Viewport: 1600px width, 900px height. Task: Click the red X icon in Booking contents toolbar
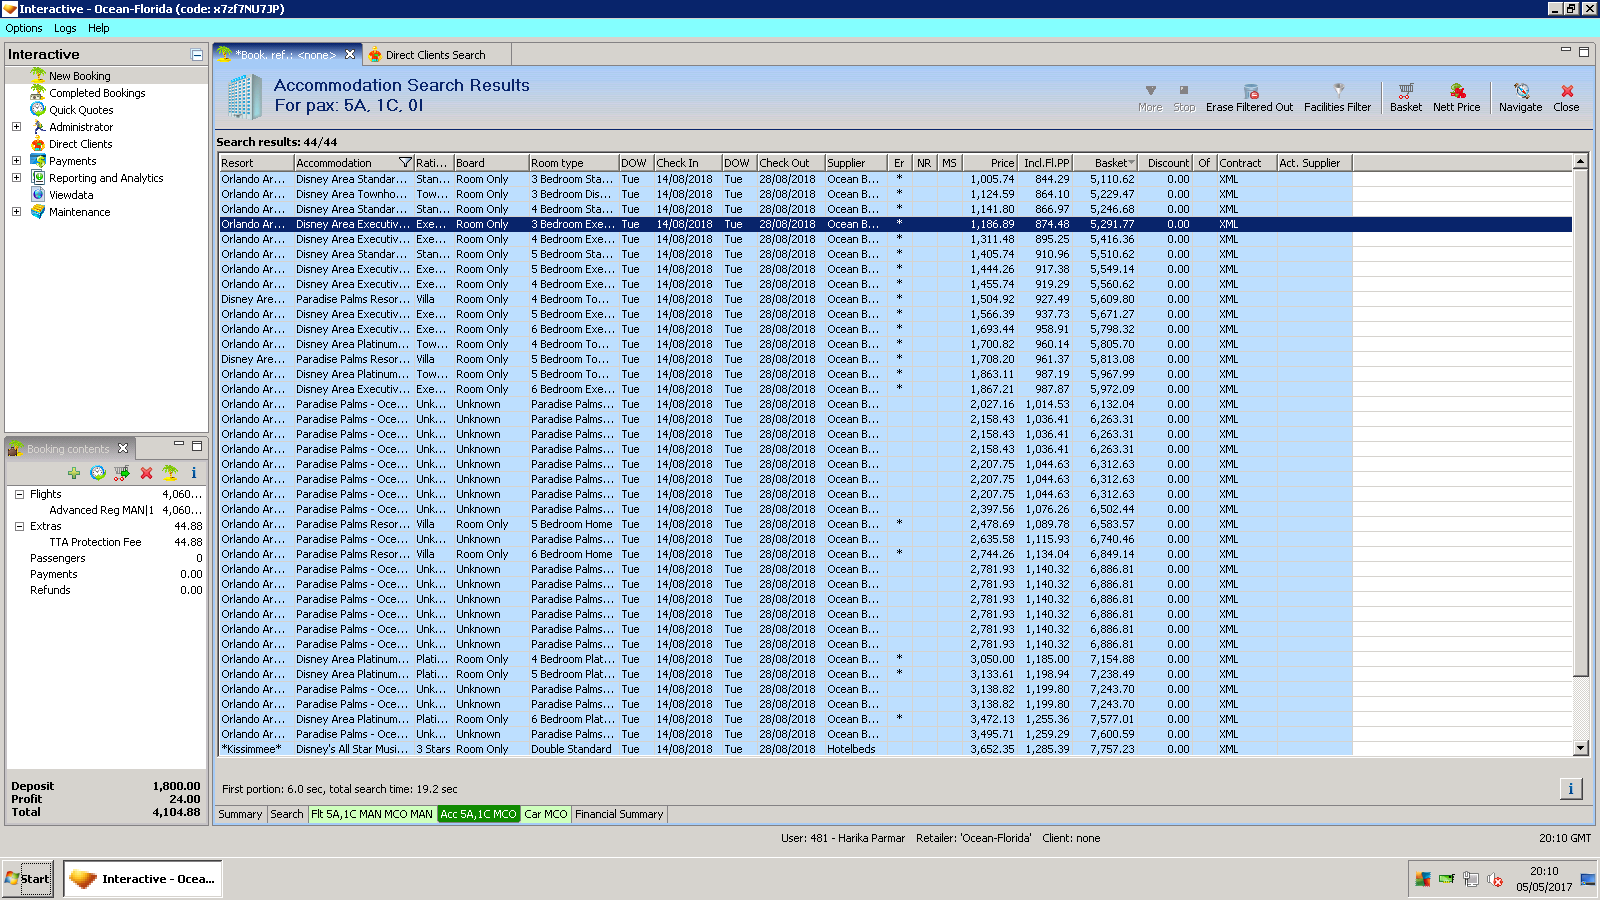(x=146, y=473)
